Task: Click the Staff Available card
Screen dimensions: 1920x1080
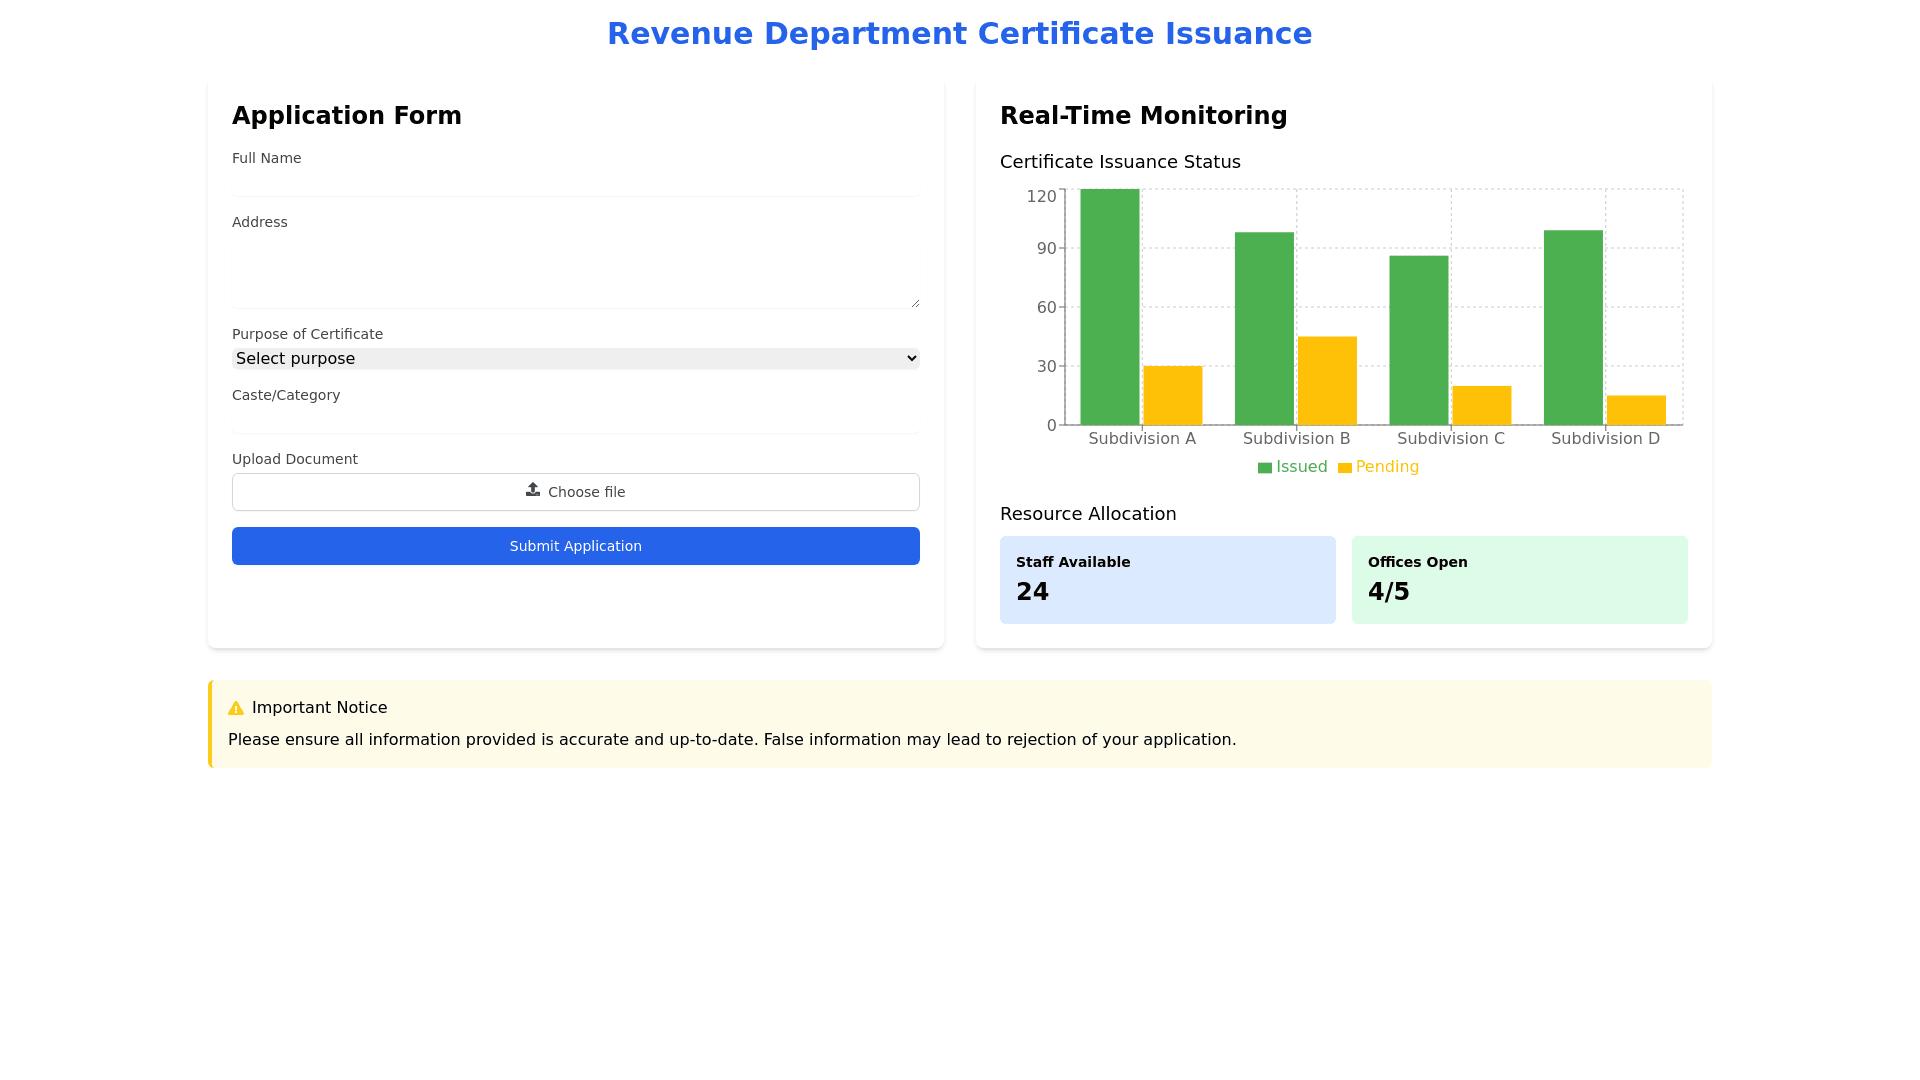Action: point(1167,580)
